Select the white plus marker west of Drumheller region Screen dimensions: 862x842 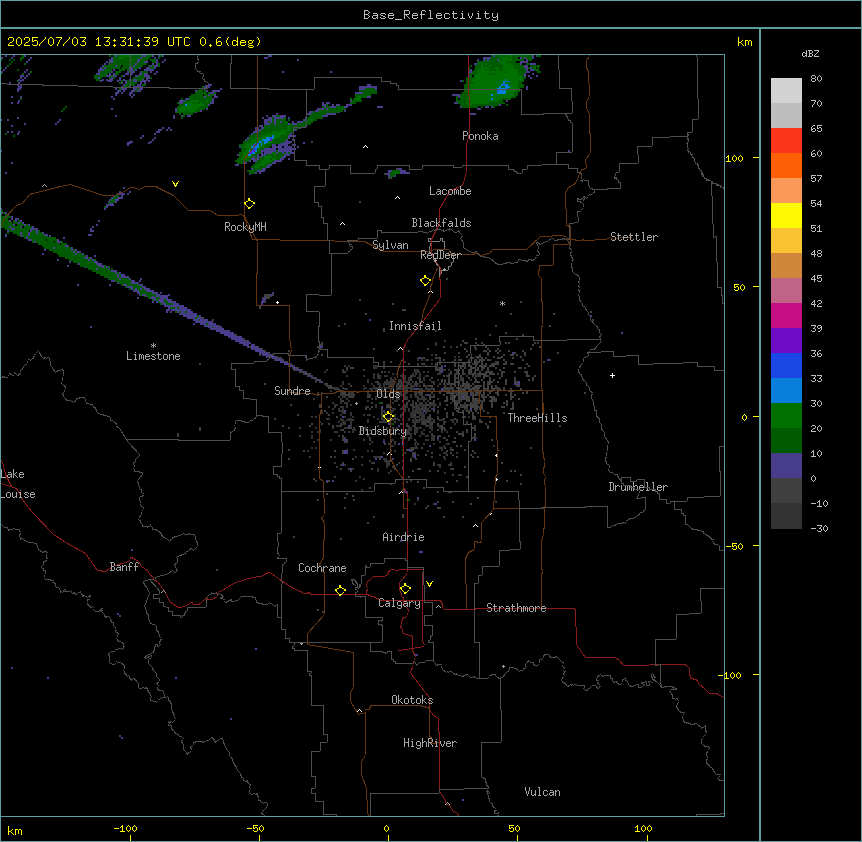point(612,375)
